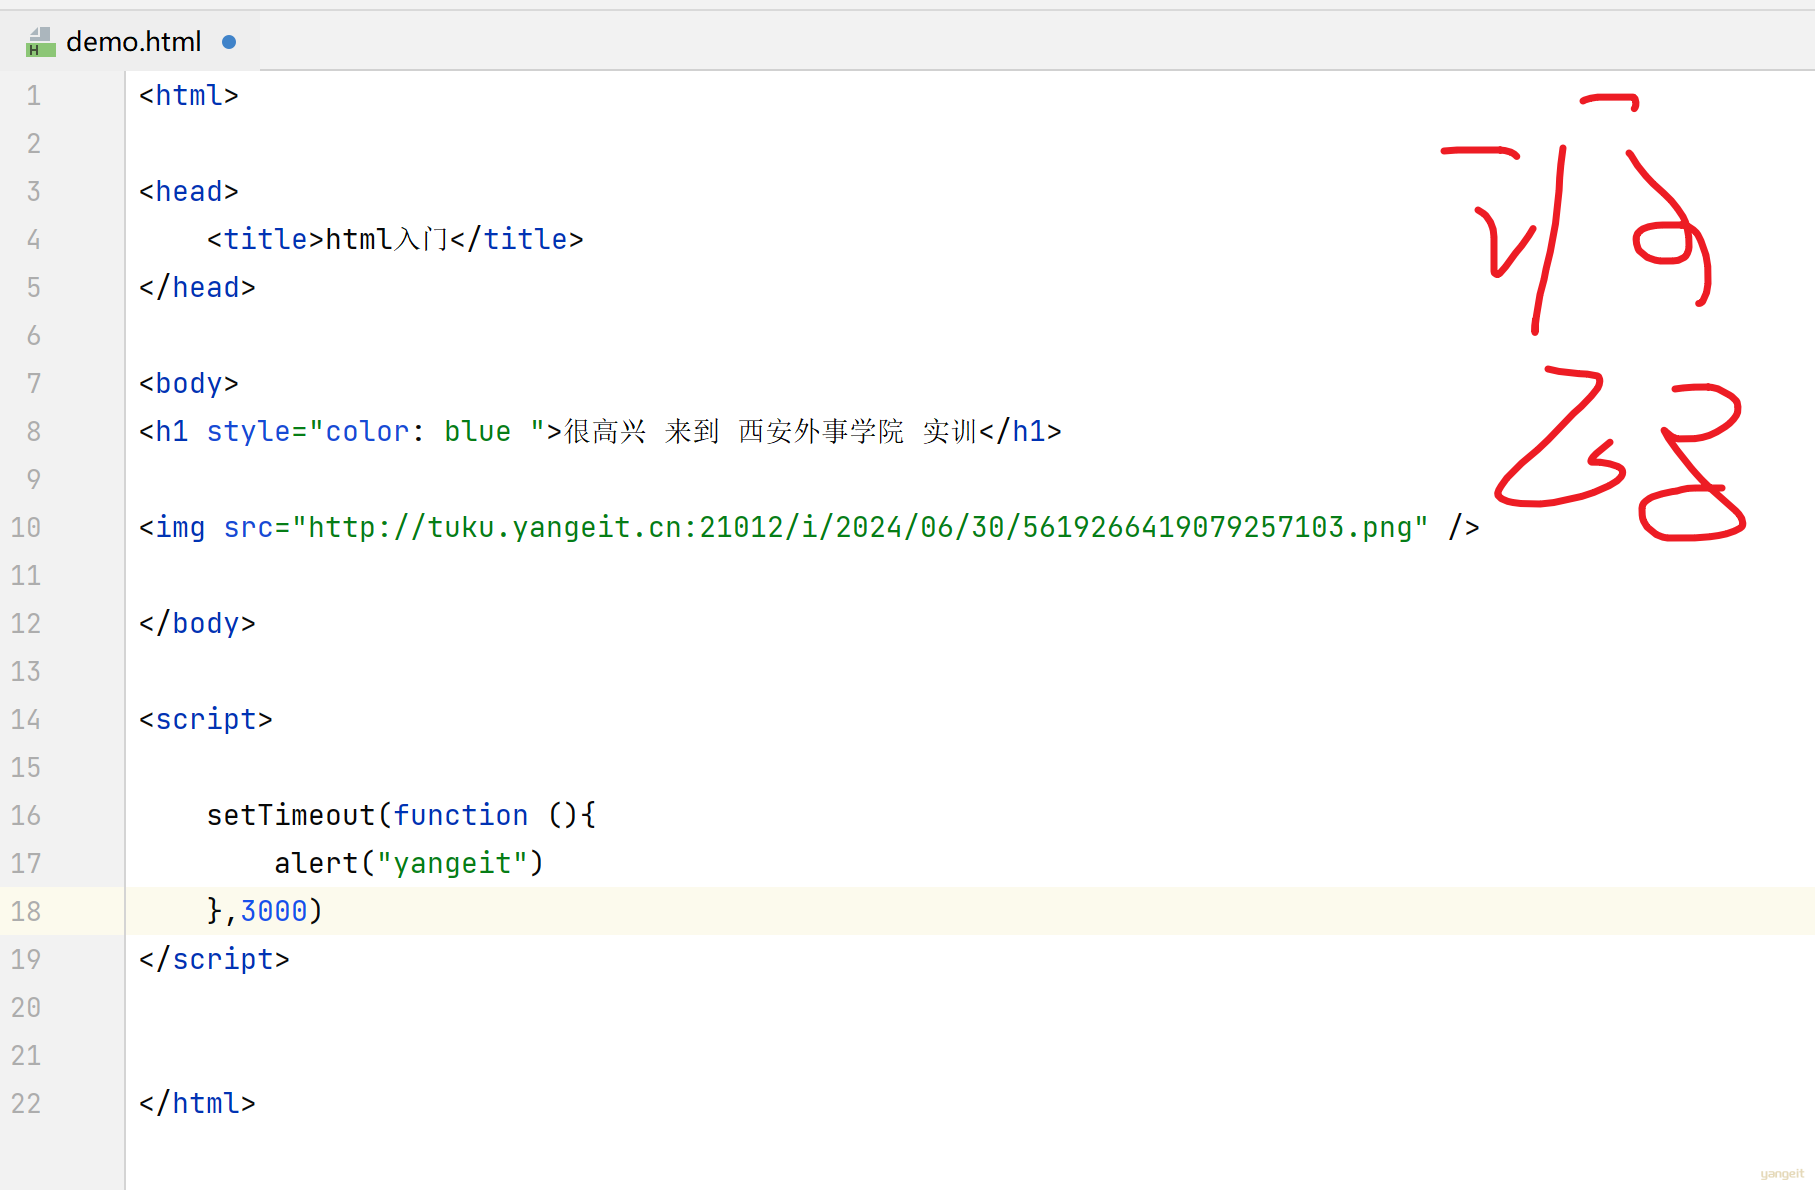Click line number 1 in the gutter
The width and height of the screenshot is (1815, 1190).
tap(34, 96)
